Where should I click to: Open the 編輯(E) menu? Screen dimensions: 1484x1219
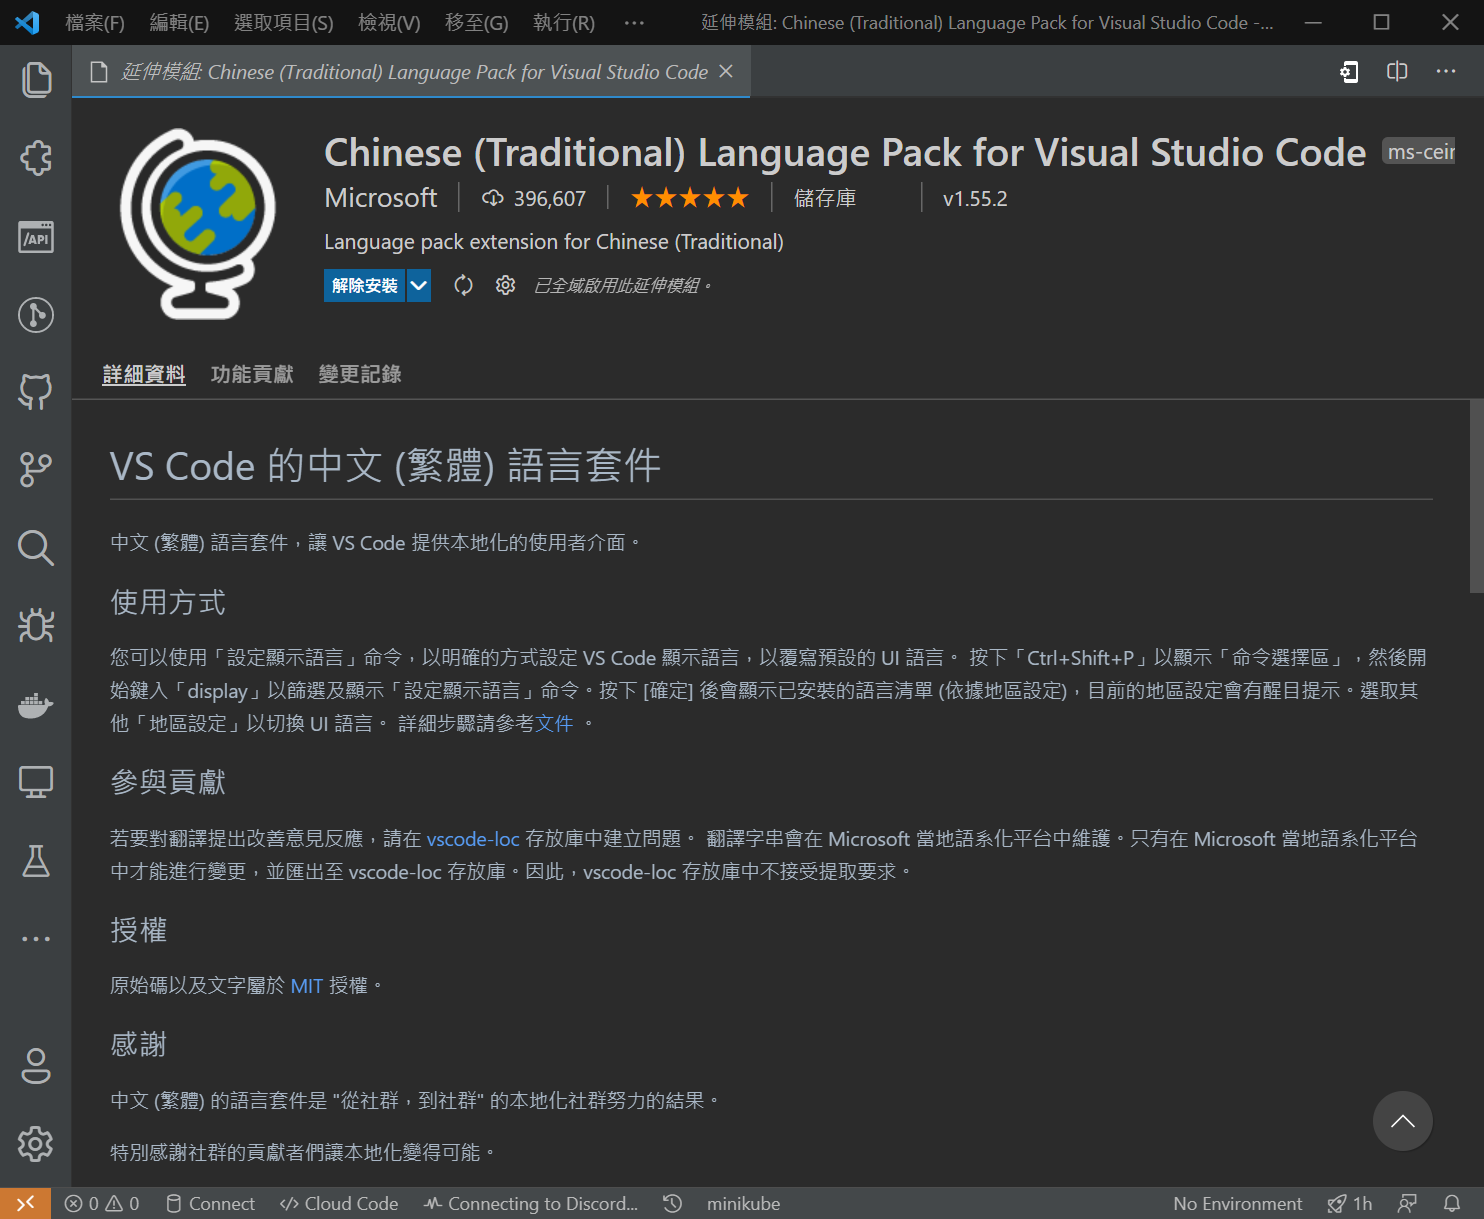[x=179, y=22]
